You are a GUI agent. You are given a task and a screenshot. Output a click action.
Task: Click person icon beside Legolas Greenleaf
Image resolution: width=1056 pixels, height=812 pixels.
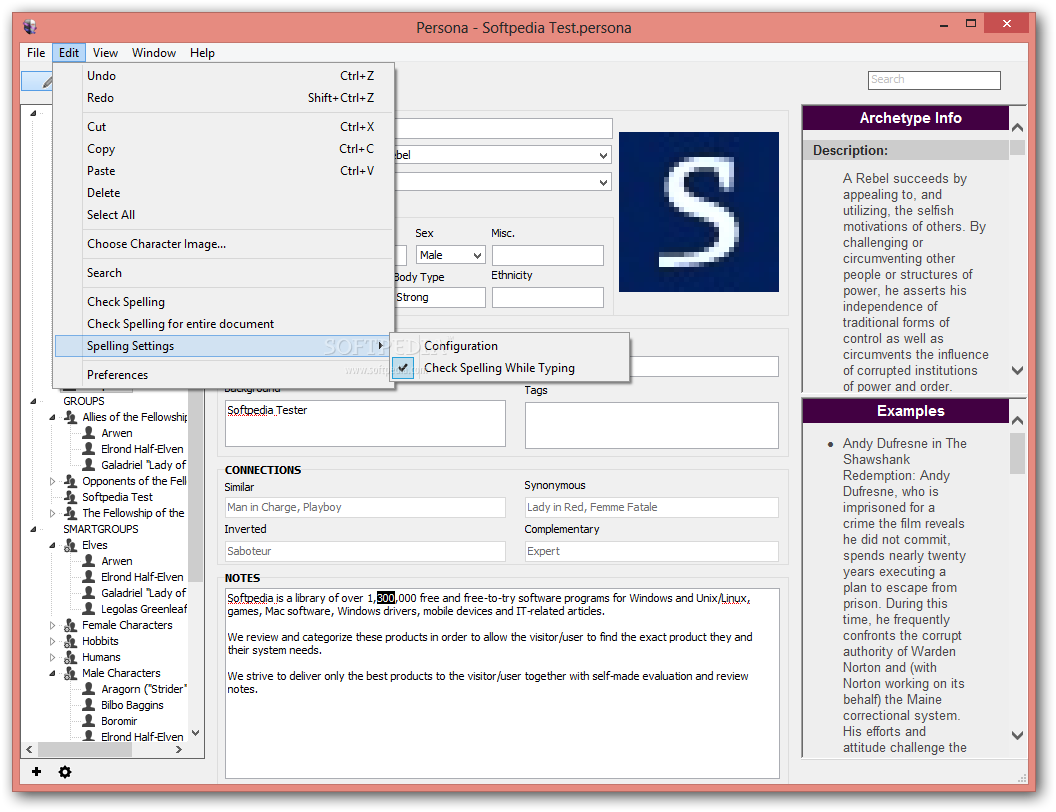[88, 609]
